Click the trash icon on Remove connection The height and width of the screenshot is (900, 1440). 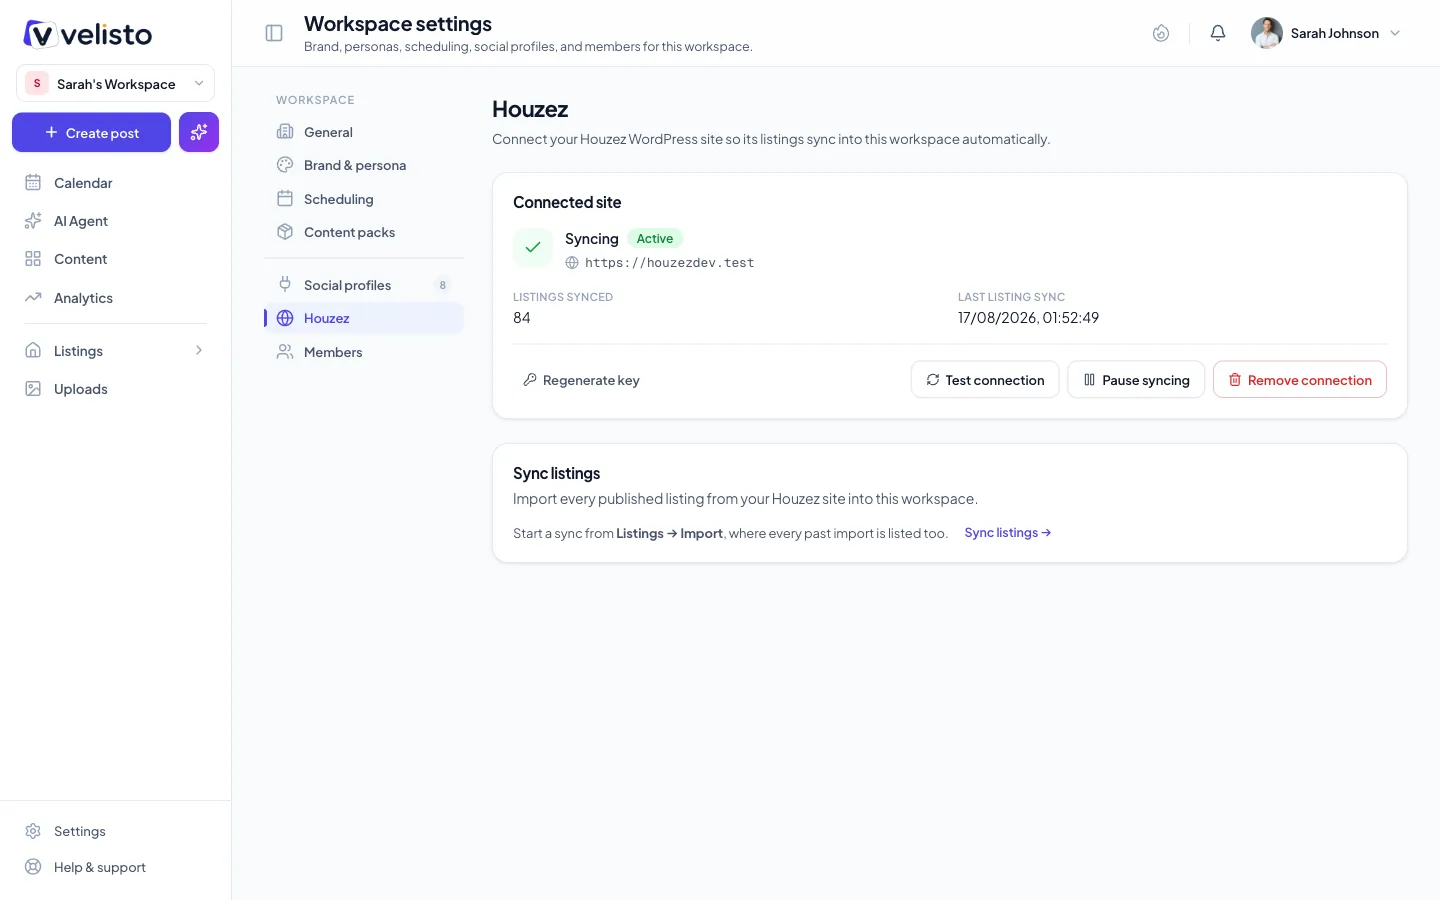click(1235, 380)
